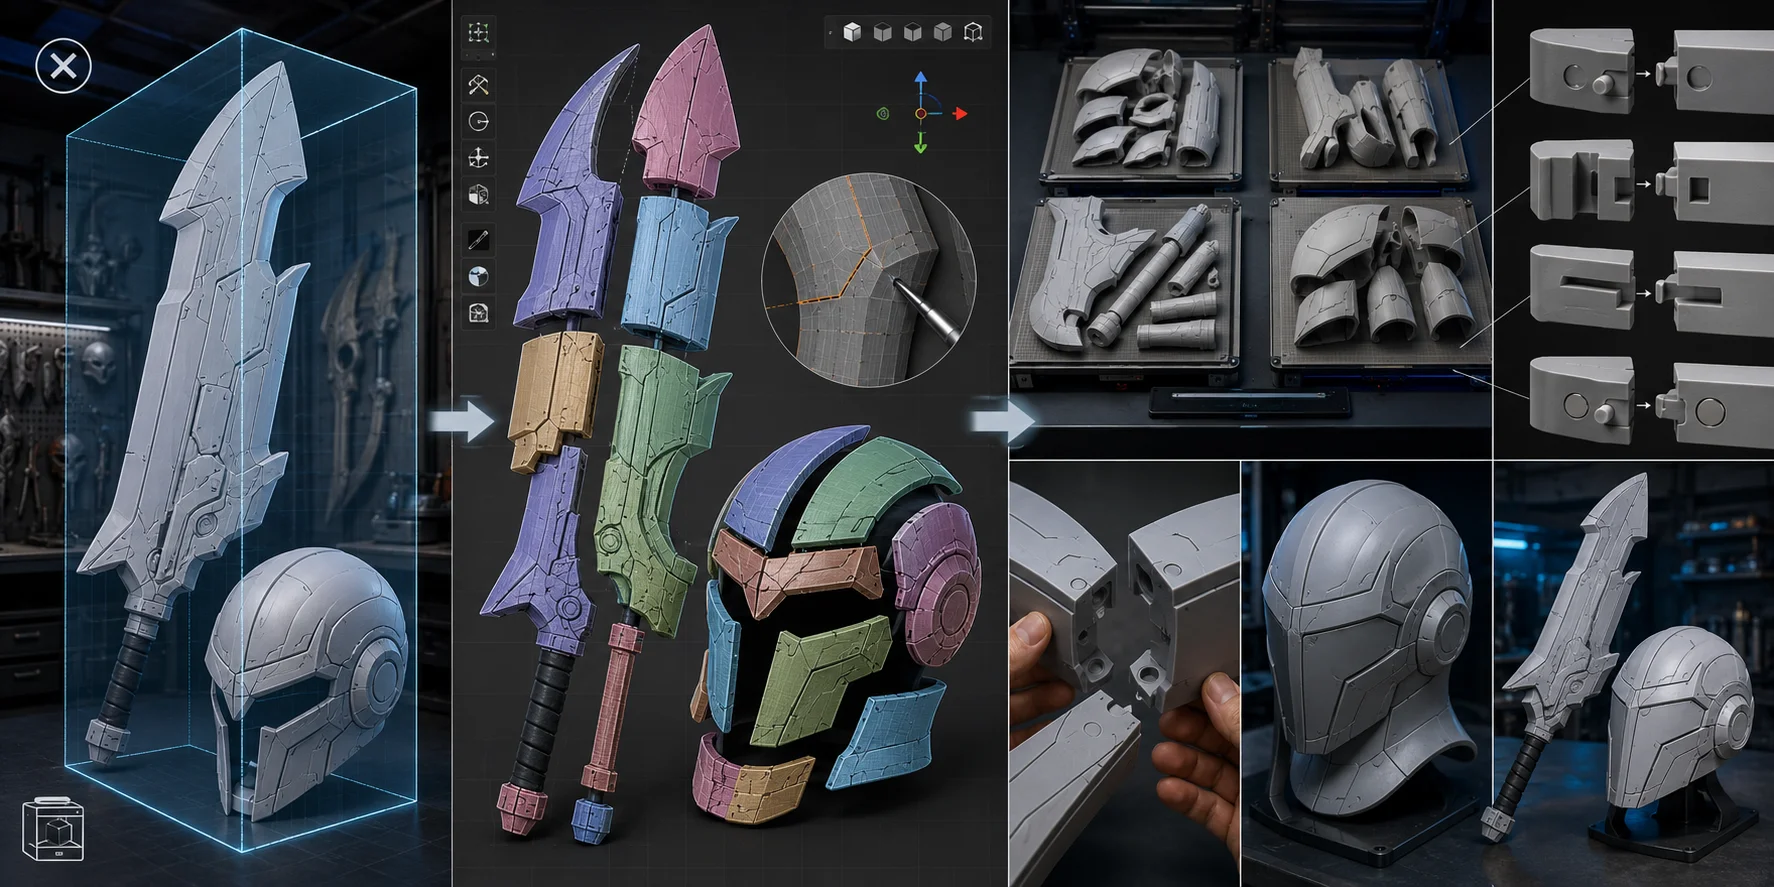Select the sphere slice tool icon
Image resolution: width=1774 pixels, height=887 pixels.
(478, 276)
